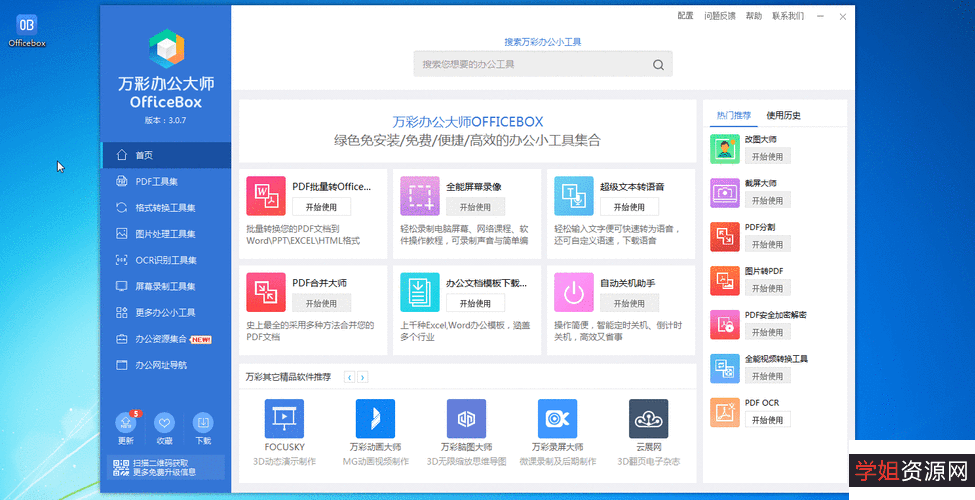Click the PDF分割 icon

(725, 237)
